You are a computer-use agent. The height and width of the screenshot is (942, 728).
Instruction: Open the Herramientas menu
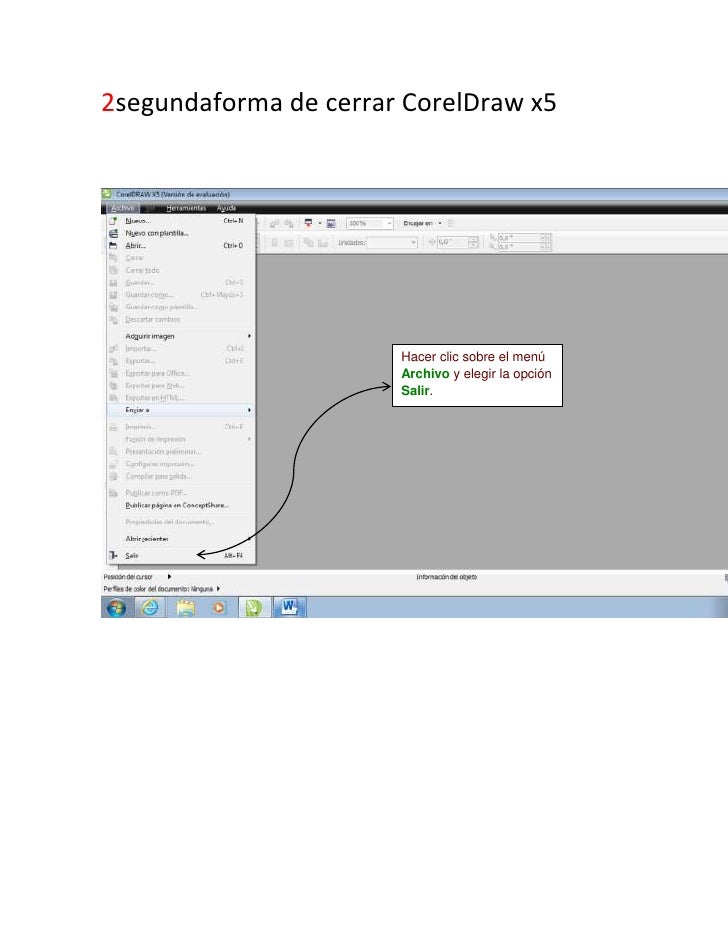[x=186, y=208]
